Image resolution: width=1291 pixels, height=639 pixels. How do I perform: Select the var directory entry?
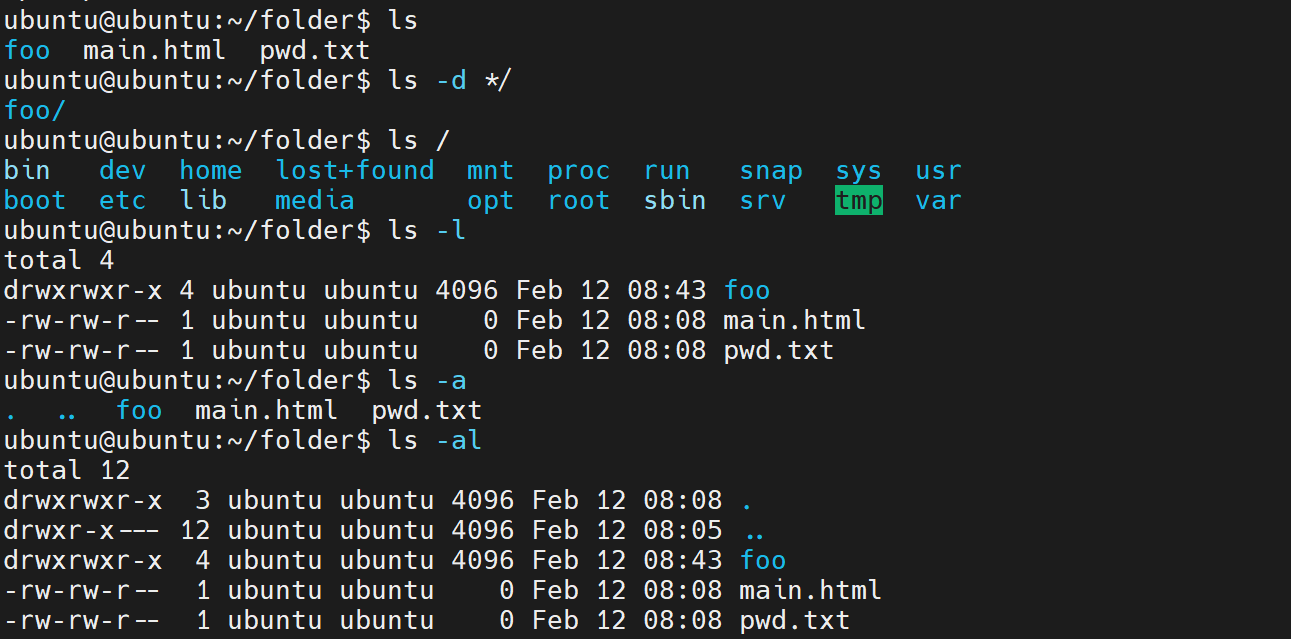pyautogui.click(x=938, y=200)
